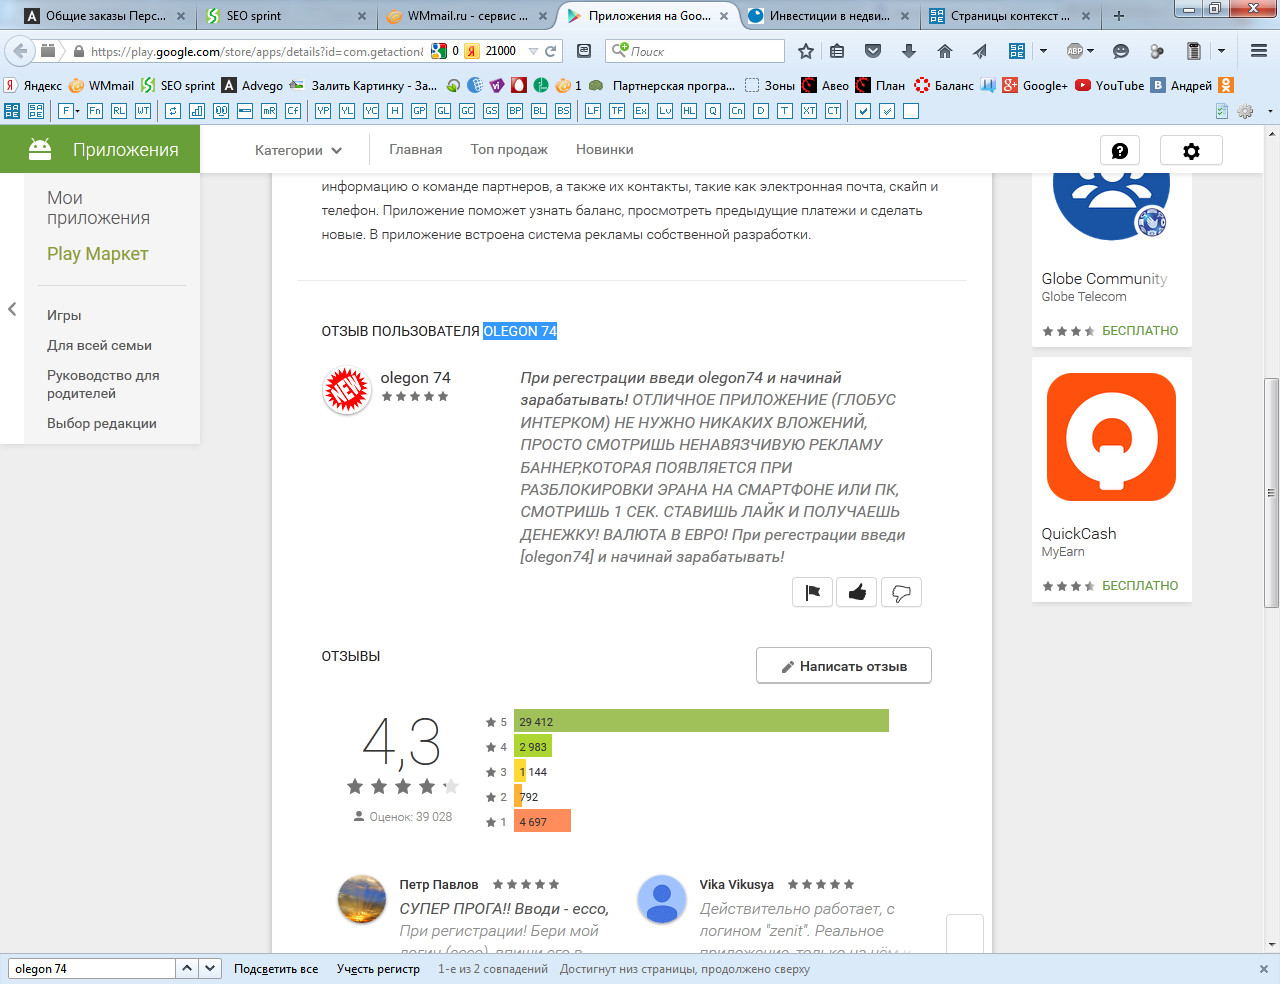Click the HL button in the SAPE toolbar
The height and width of the screenshot is (984, 1280).
[689, 111]
